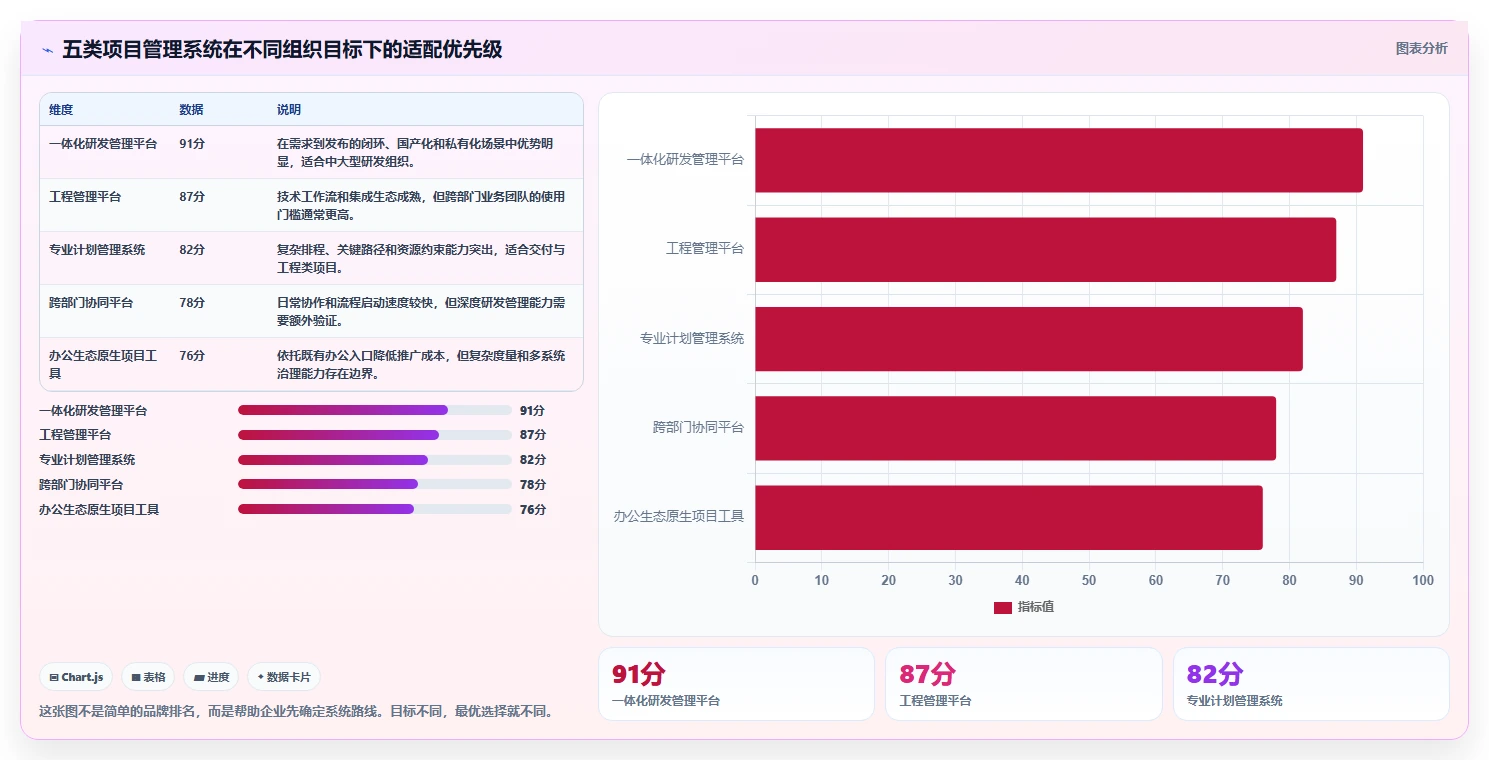Click the 一体化研发管理平台 y-axis label in the chart
Viewport: 1489px width, 760px height.
685,160
